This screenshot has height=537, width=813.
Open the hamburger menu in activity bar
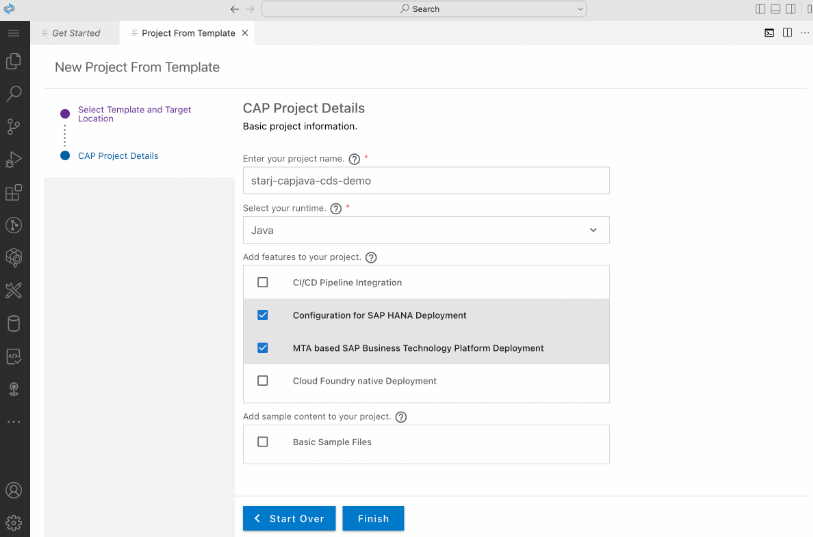pos(13,33)
